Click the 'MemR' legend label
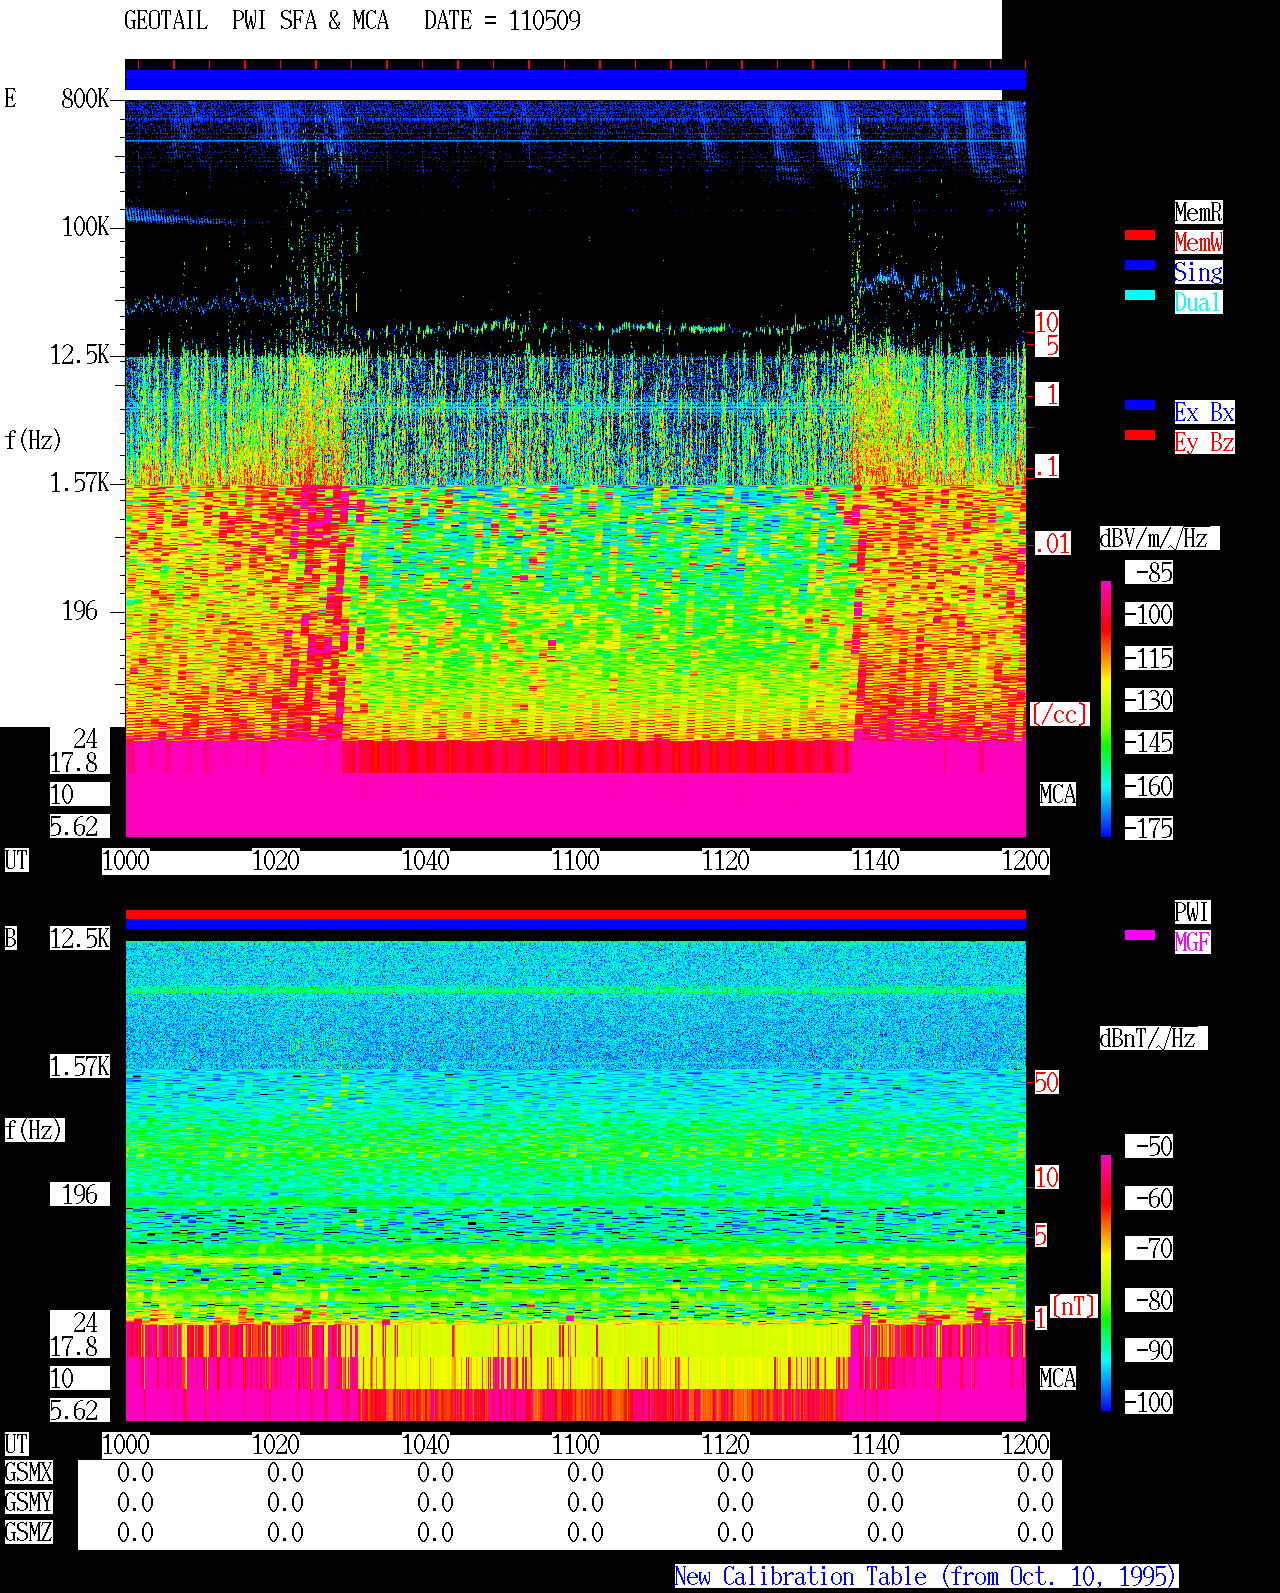1280x1593 pixels. pyautogui.click(x=1198, y=212)
